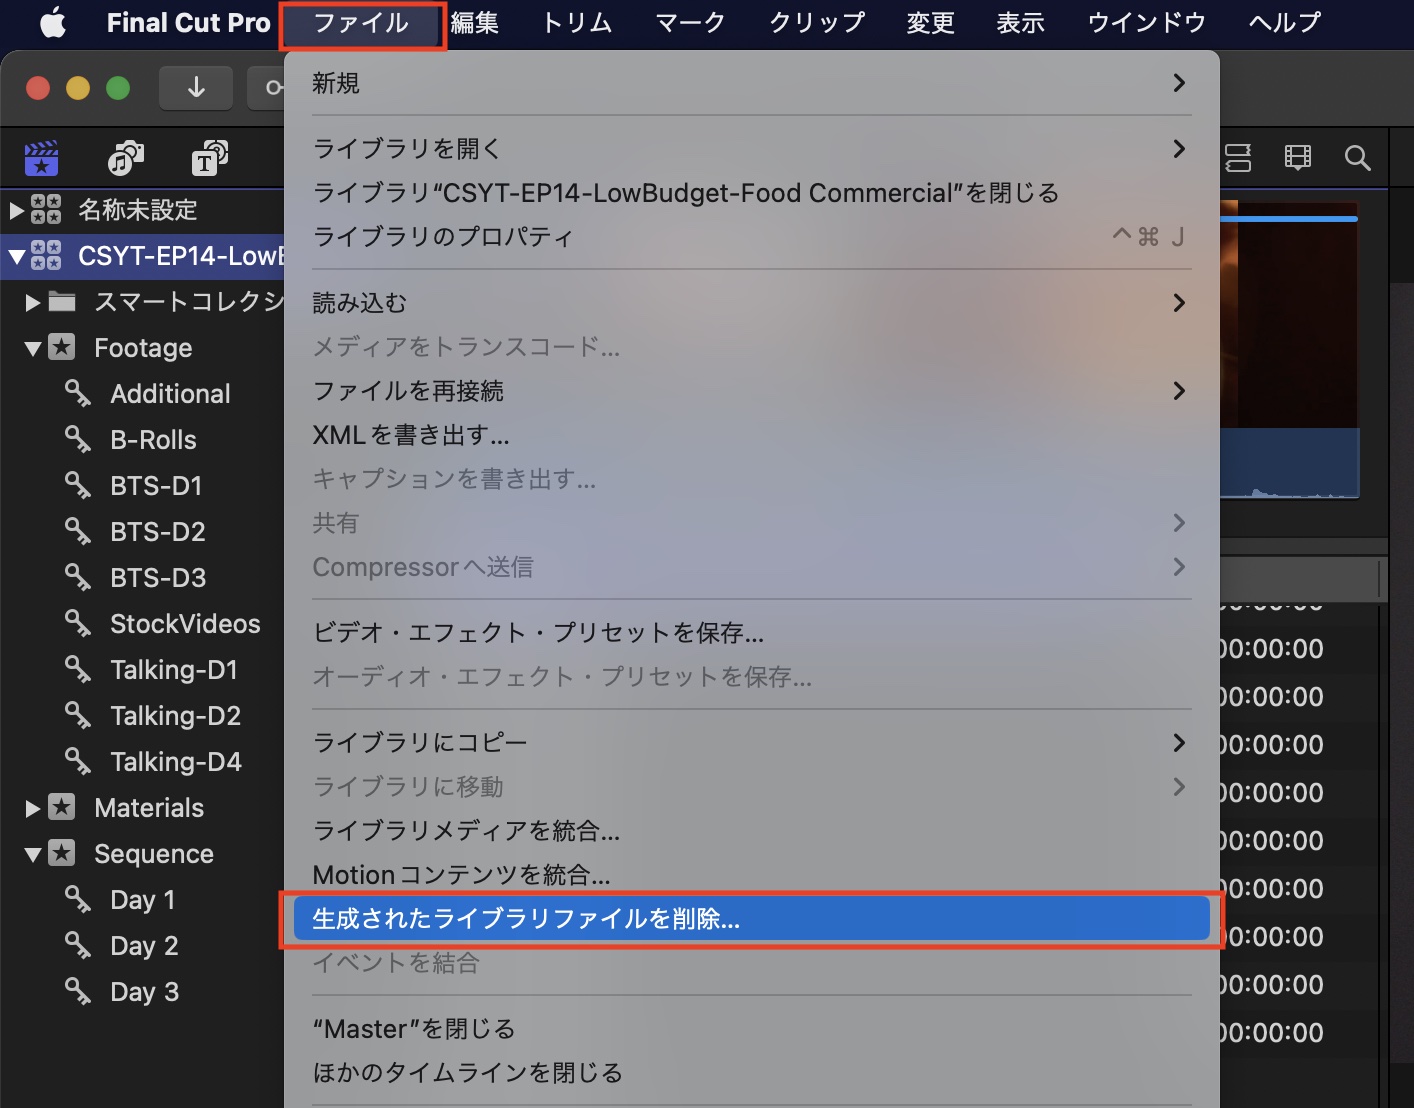Show the Photos and Audio sidebar

[125, 158]
